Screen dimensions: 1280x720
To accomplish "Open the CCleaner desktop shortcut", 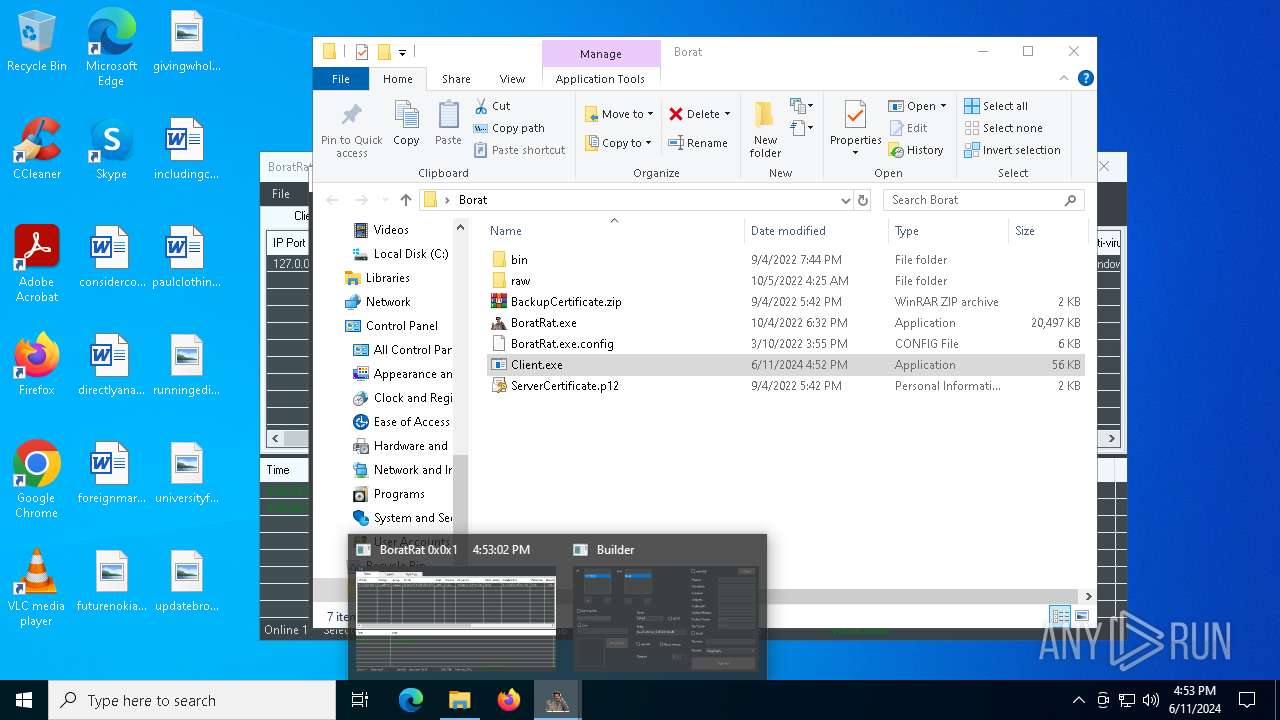I will pos(37,148).
